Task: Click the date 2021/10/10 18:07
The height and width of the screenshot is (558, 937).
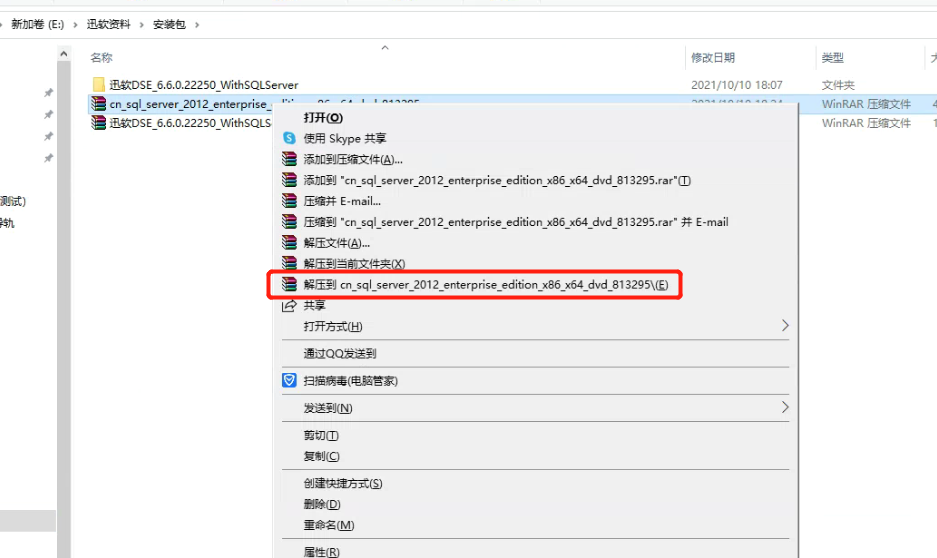Action: click(737, 85)
